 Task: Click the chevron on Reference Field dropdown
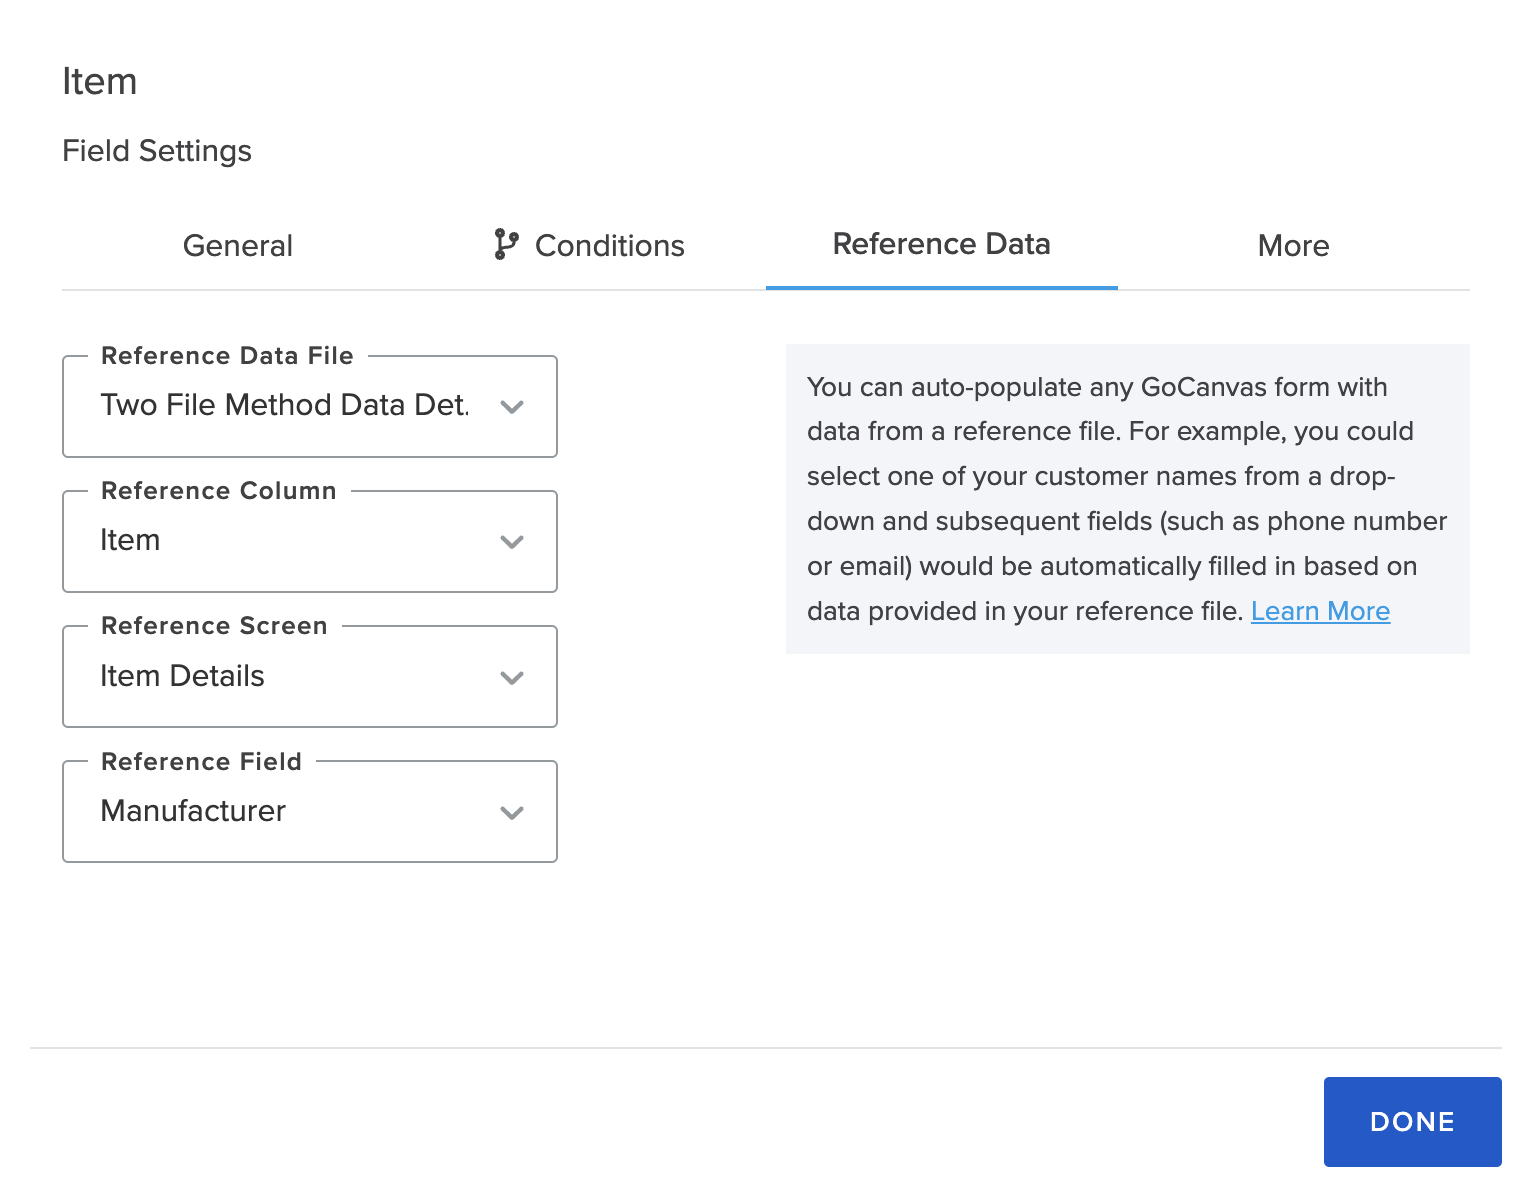coord(513,813)
